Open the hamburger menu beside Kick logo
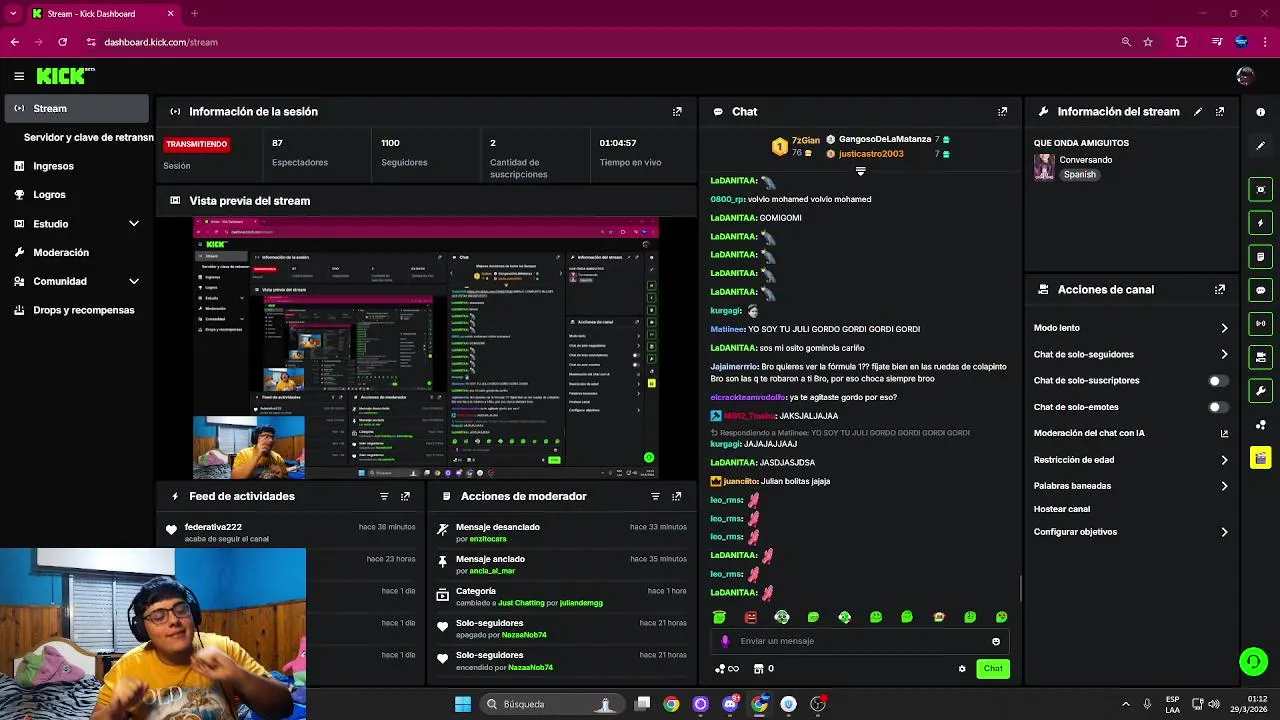Image resolution: width=1280 pixels, height=720 pixels. tap(19, 76)
